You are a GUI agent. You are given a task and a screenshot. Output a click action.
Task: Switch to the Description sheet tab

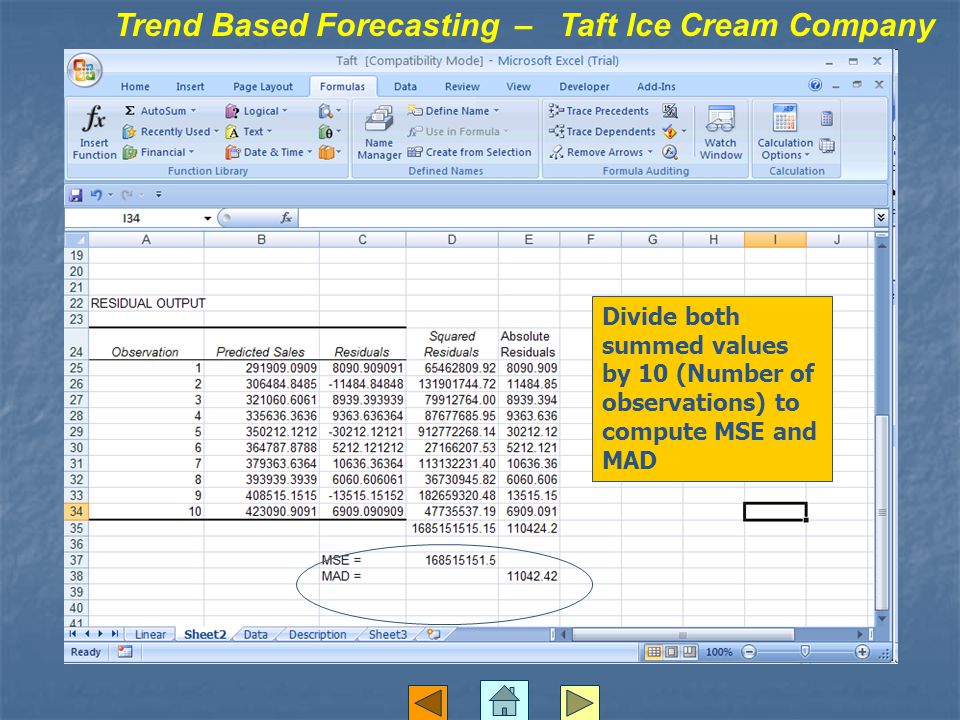pos(317,635)
